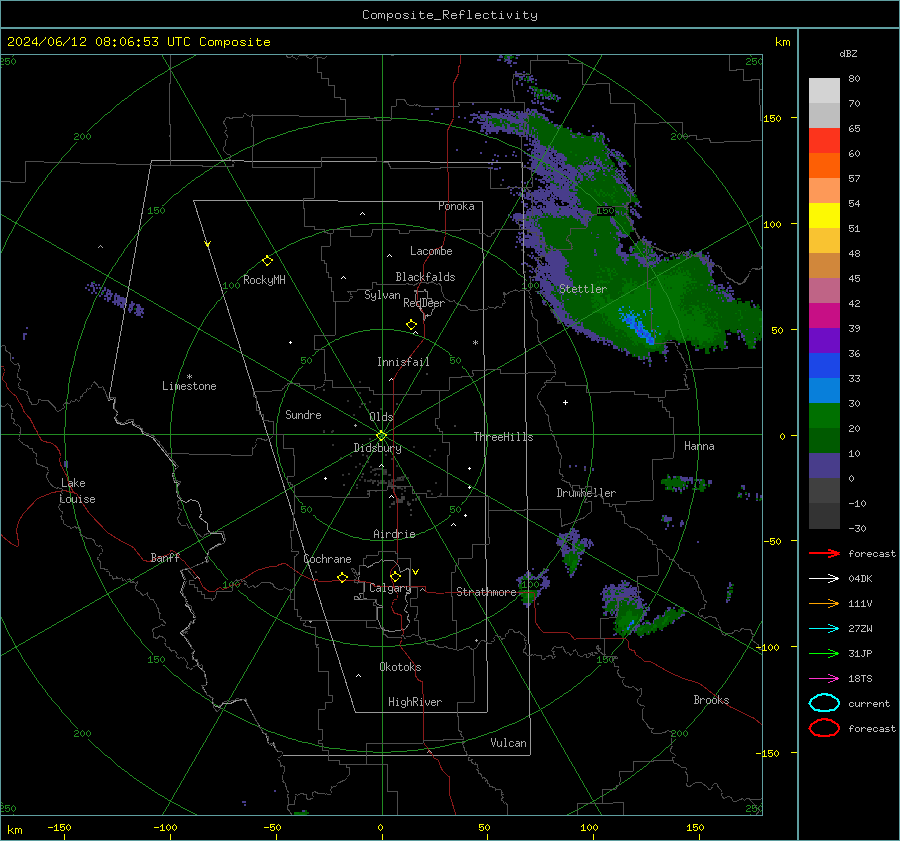Image resolution: width=900 pixels, height=841 pixels.
Task: Click the Hanna label
Action: (x=699, y=446)
